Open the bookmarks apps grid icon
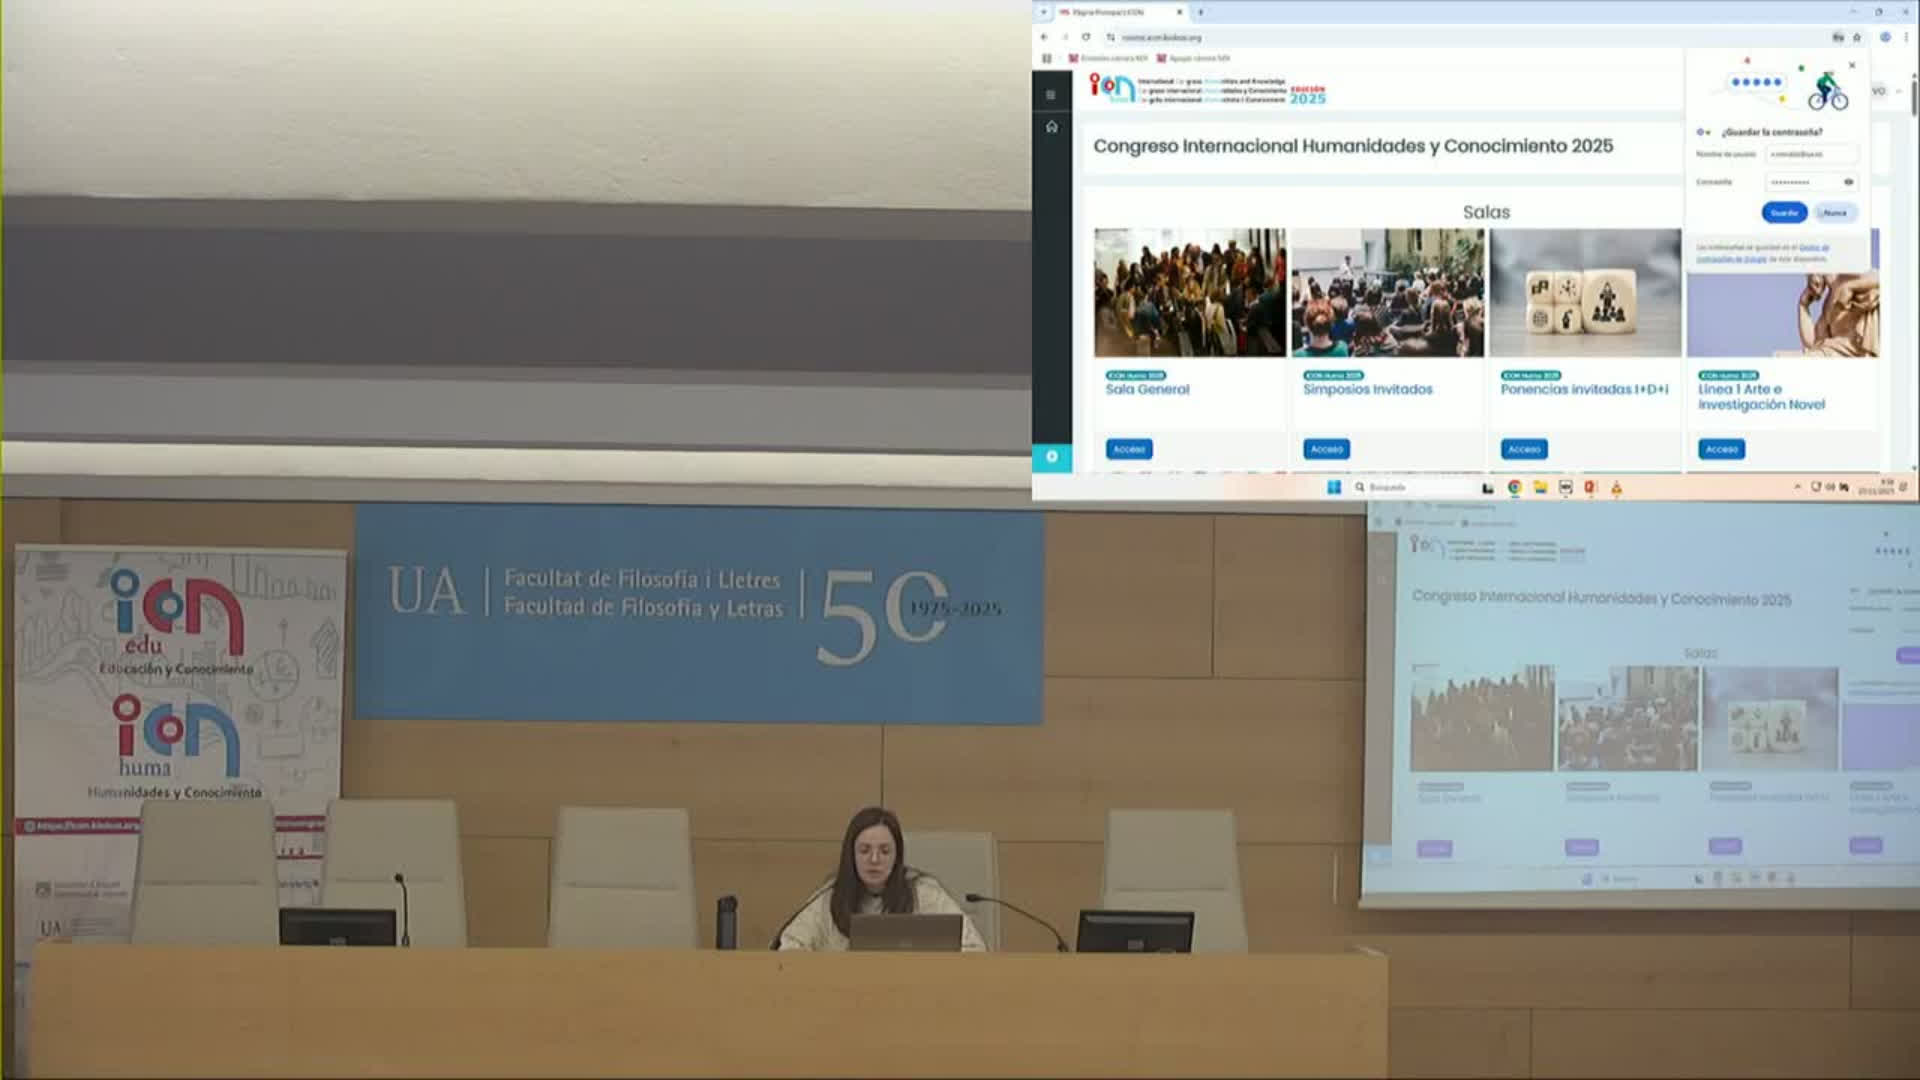This screenshot has width=1920, height=1080. 1047,58
